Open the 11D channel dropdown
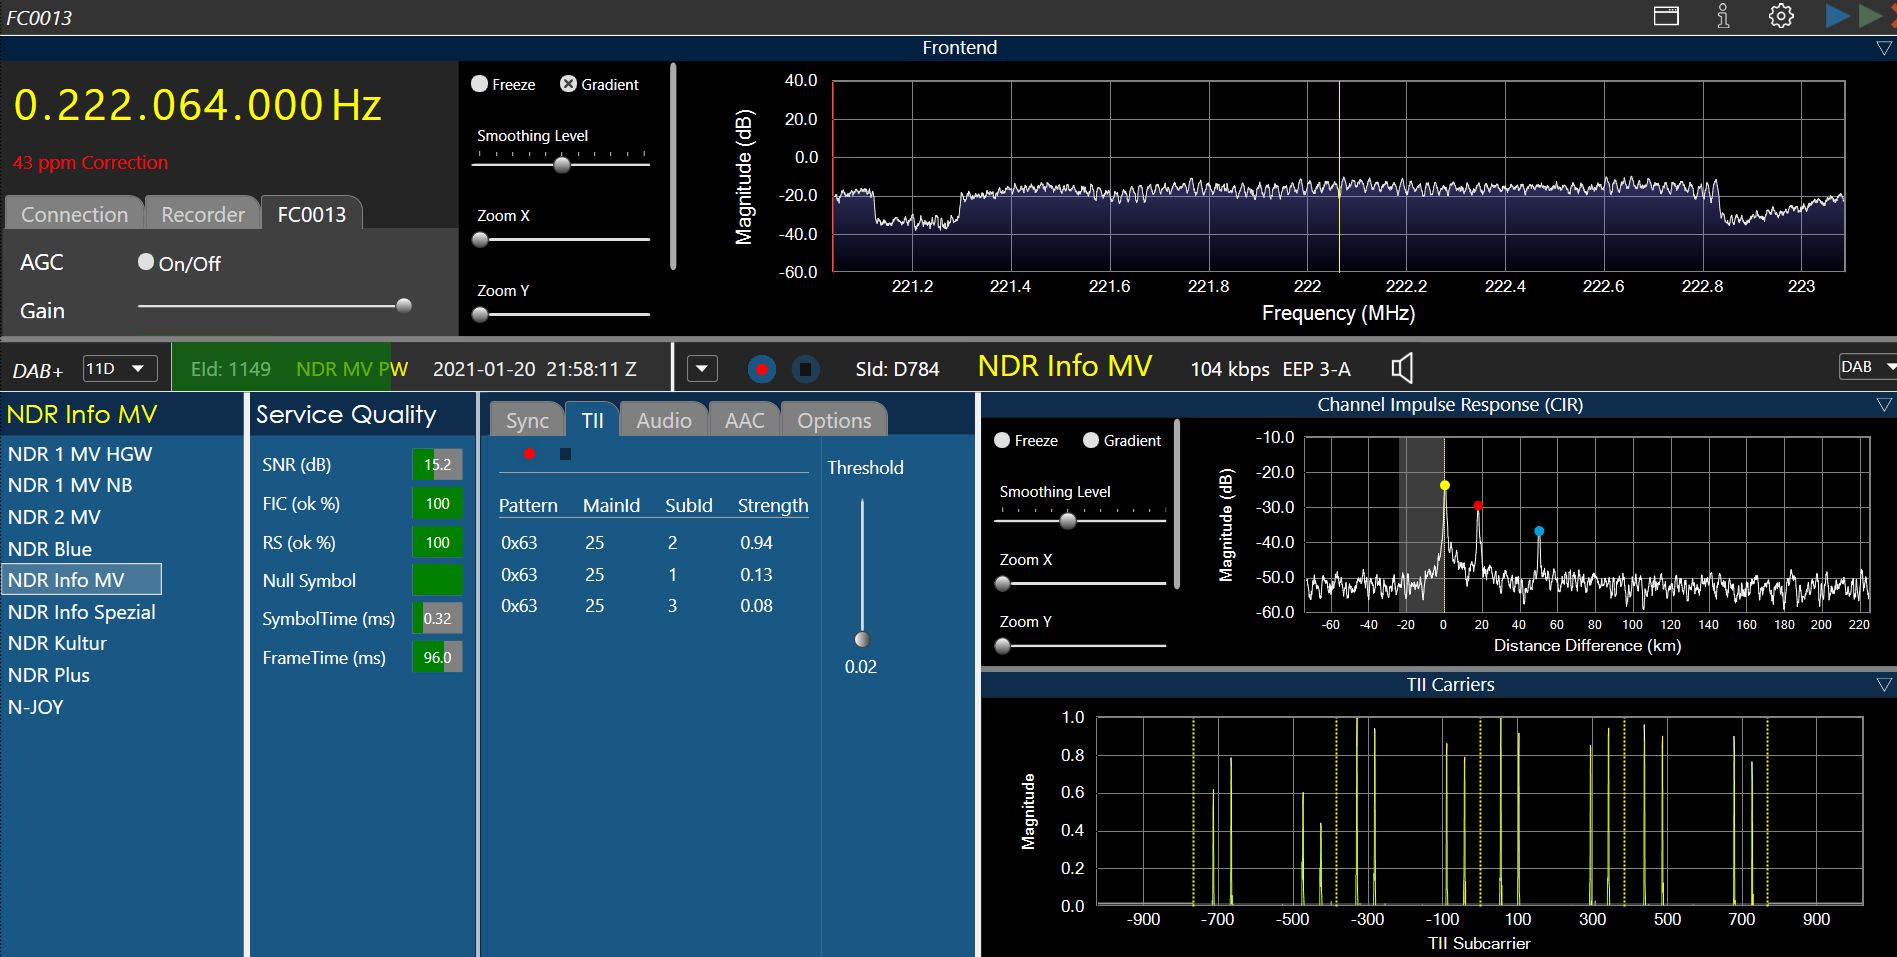 [x=119, y=368]
